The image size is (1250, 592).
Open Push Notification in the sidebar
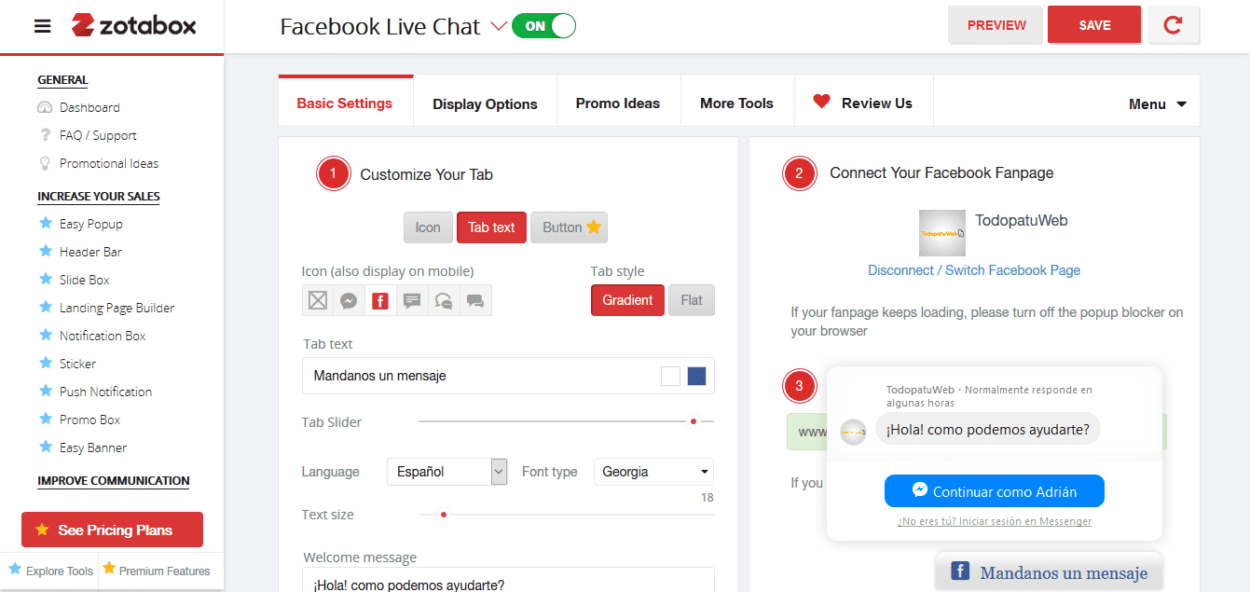tap(106, 391)
